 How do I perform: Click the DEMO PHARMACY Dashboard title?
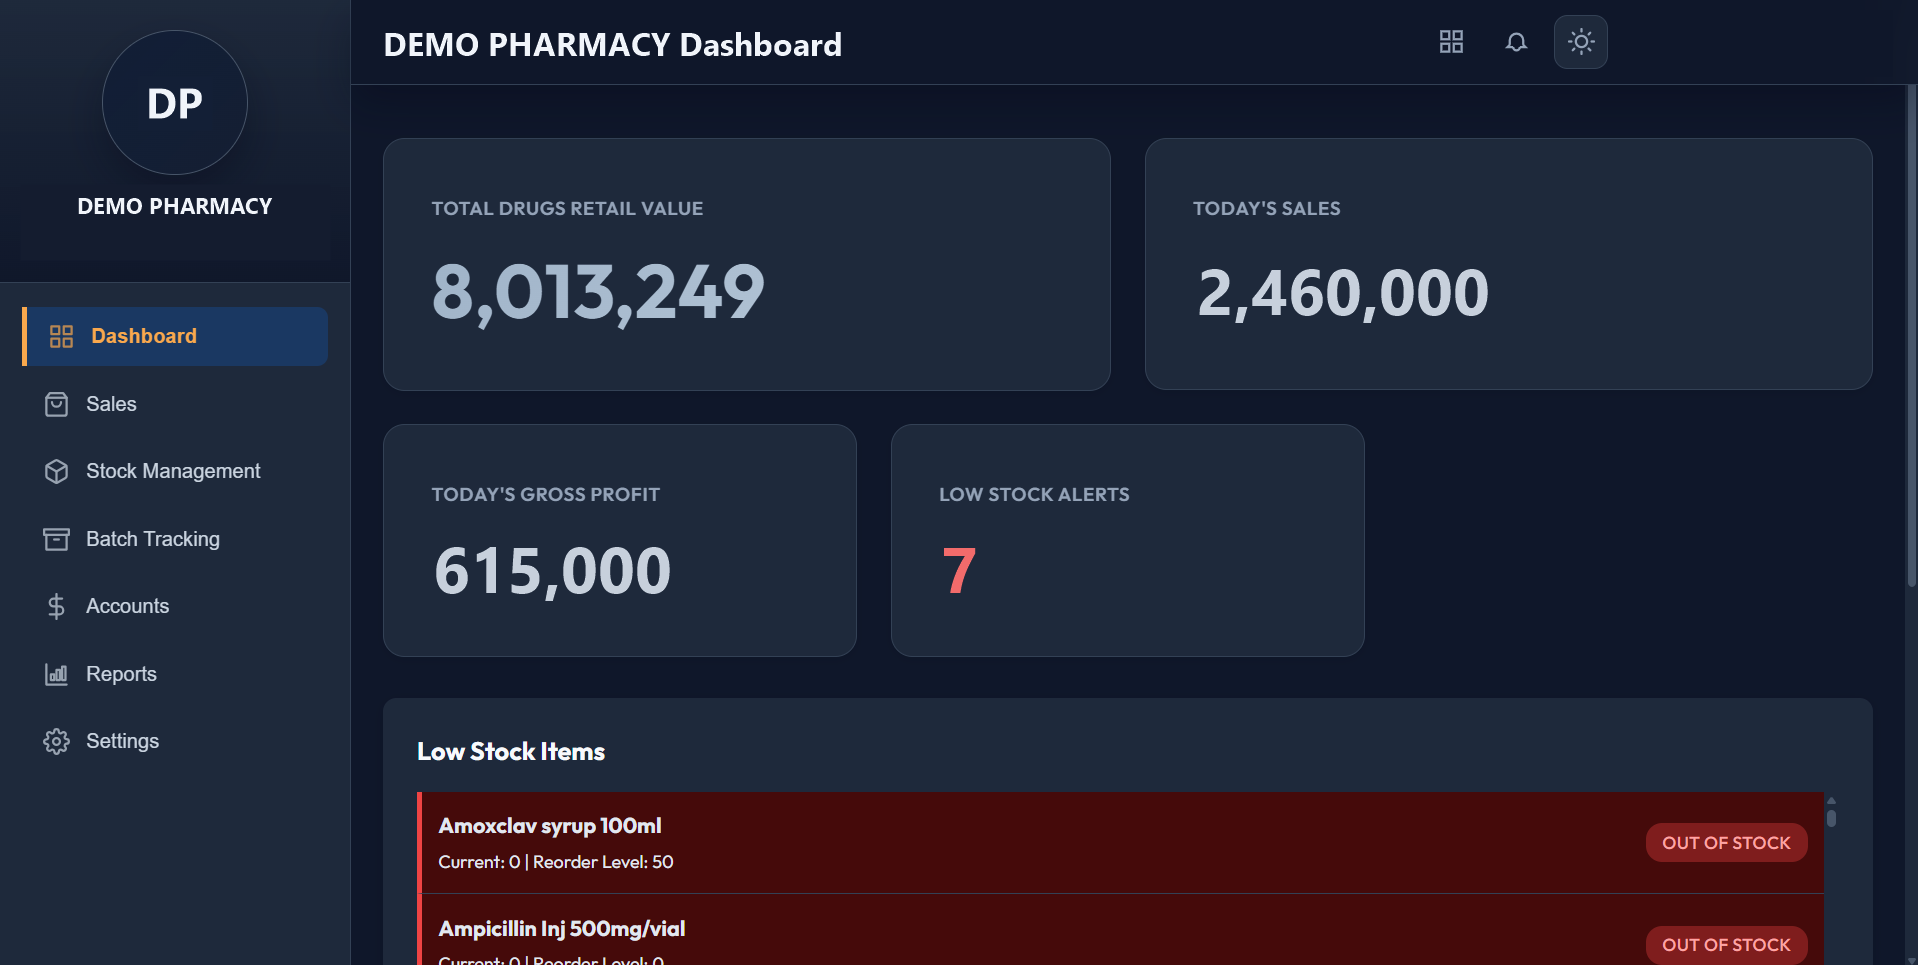pos(613,45)
